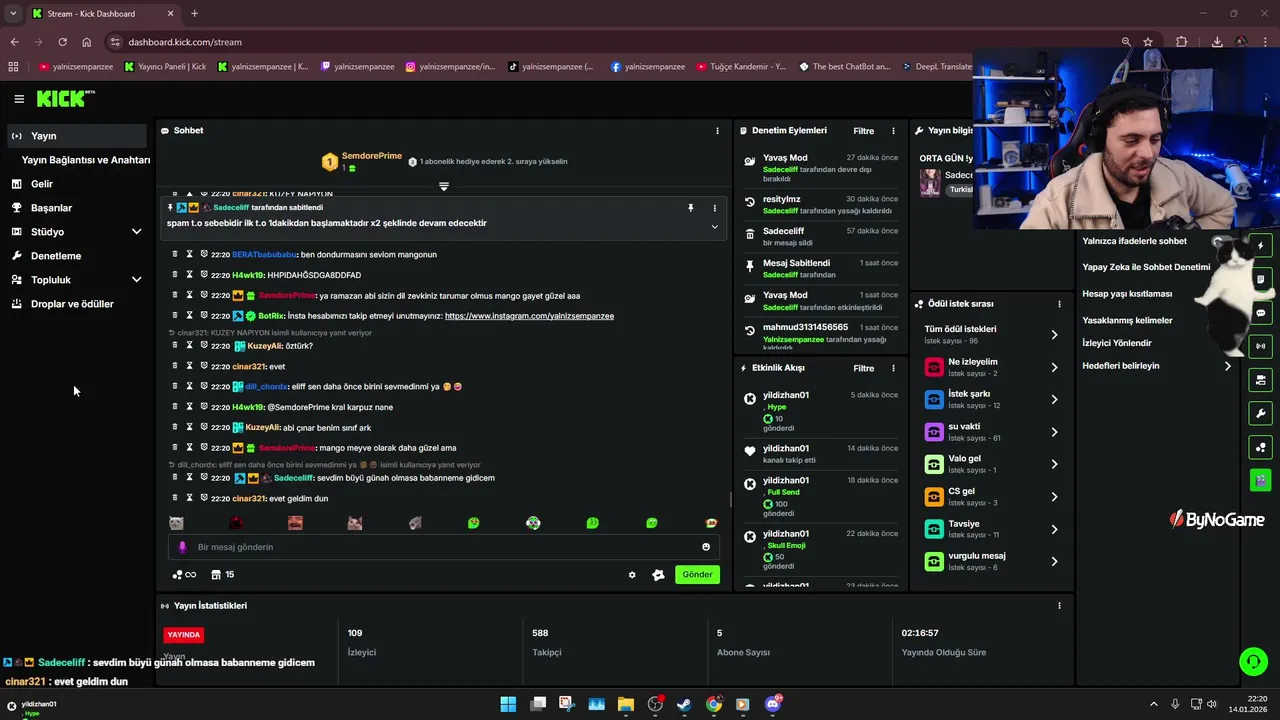Insert the first cat emote from emote row
This screenshot has width=1280, height=720.
pyautogui.click(x=176, y=523)
